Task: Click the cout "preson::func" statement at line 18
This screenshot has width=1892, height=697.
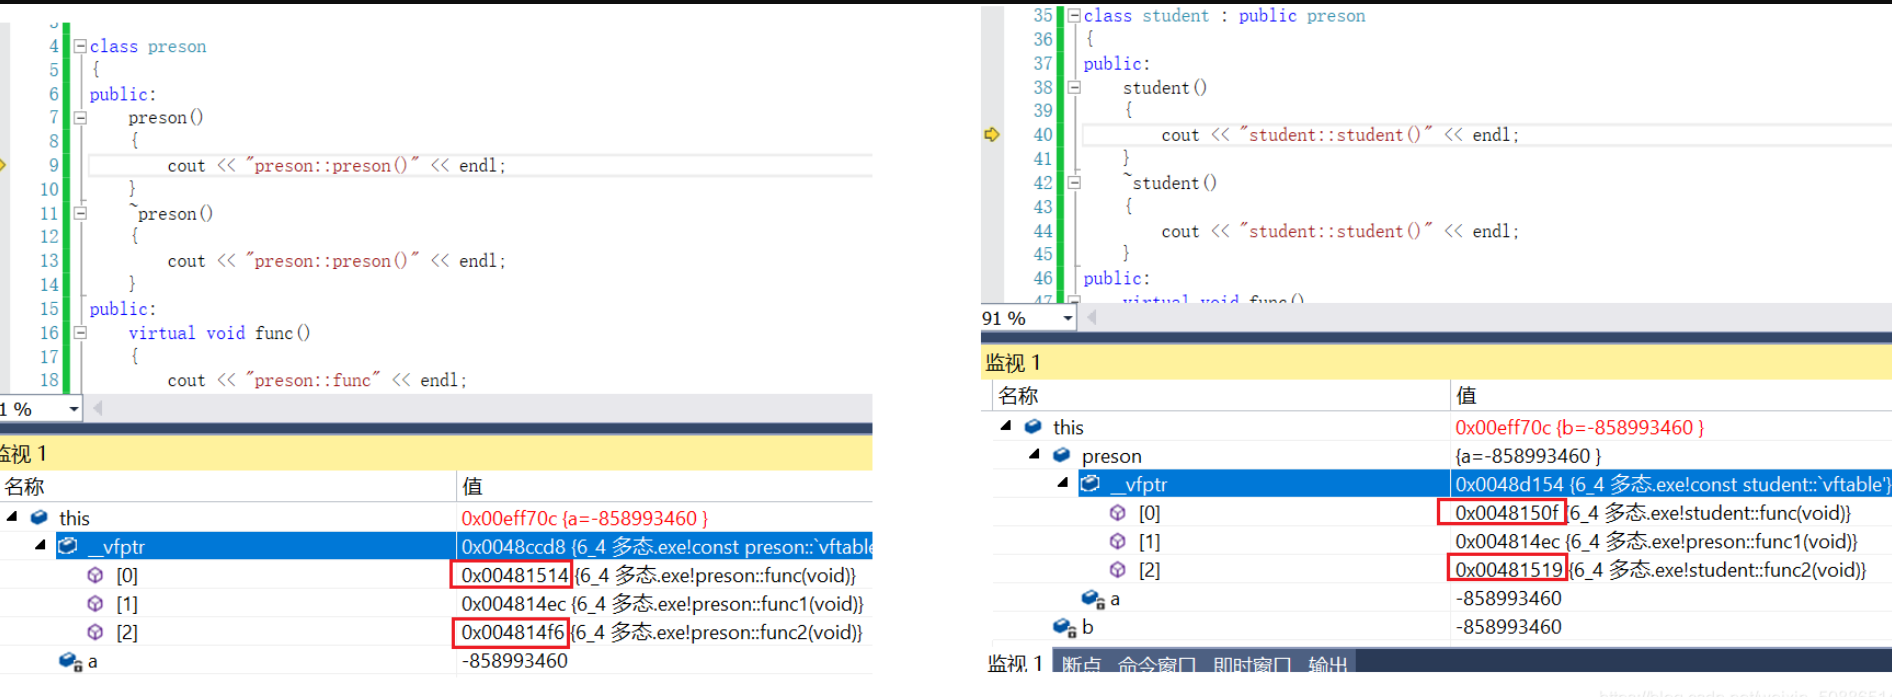Action: click(317, 380)
